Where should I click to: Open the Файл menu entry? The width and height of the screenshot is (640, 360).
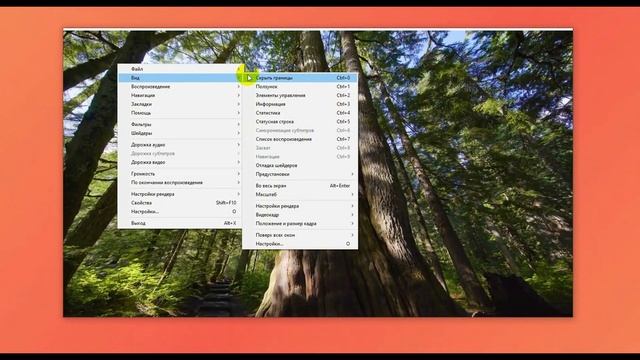(x=180, y=69)
